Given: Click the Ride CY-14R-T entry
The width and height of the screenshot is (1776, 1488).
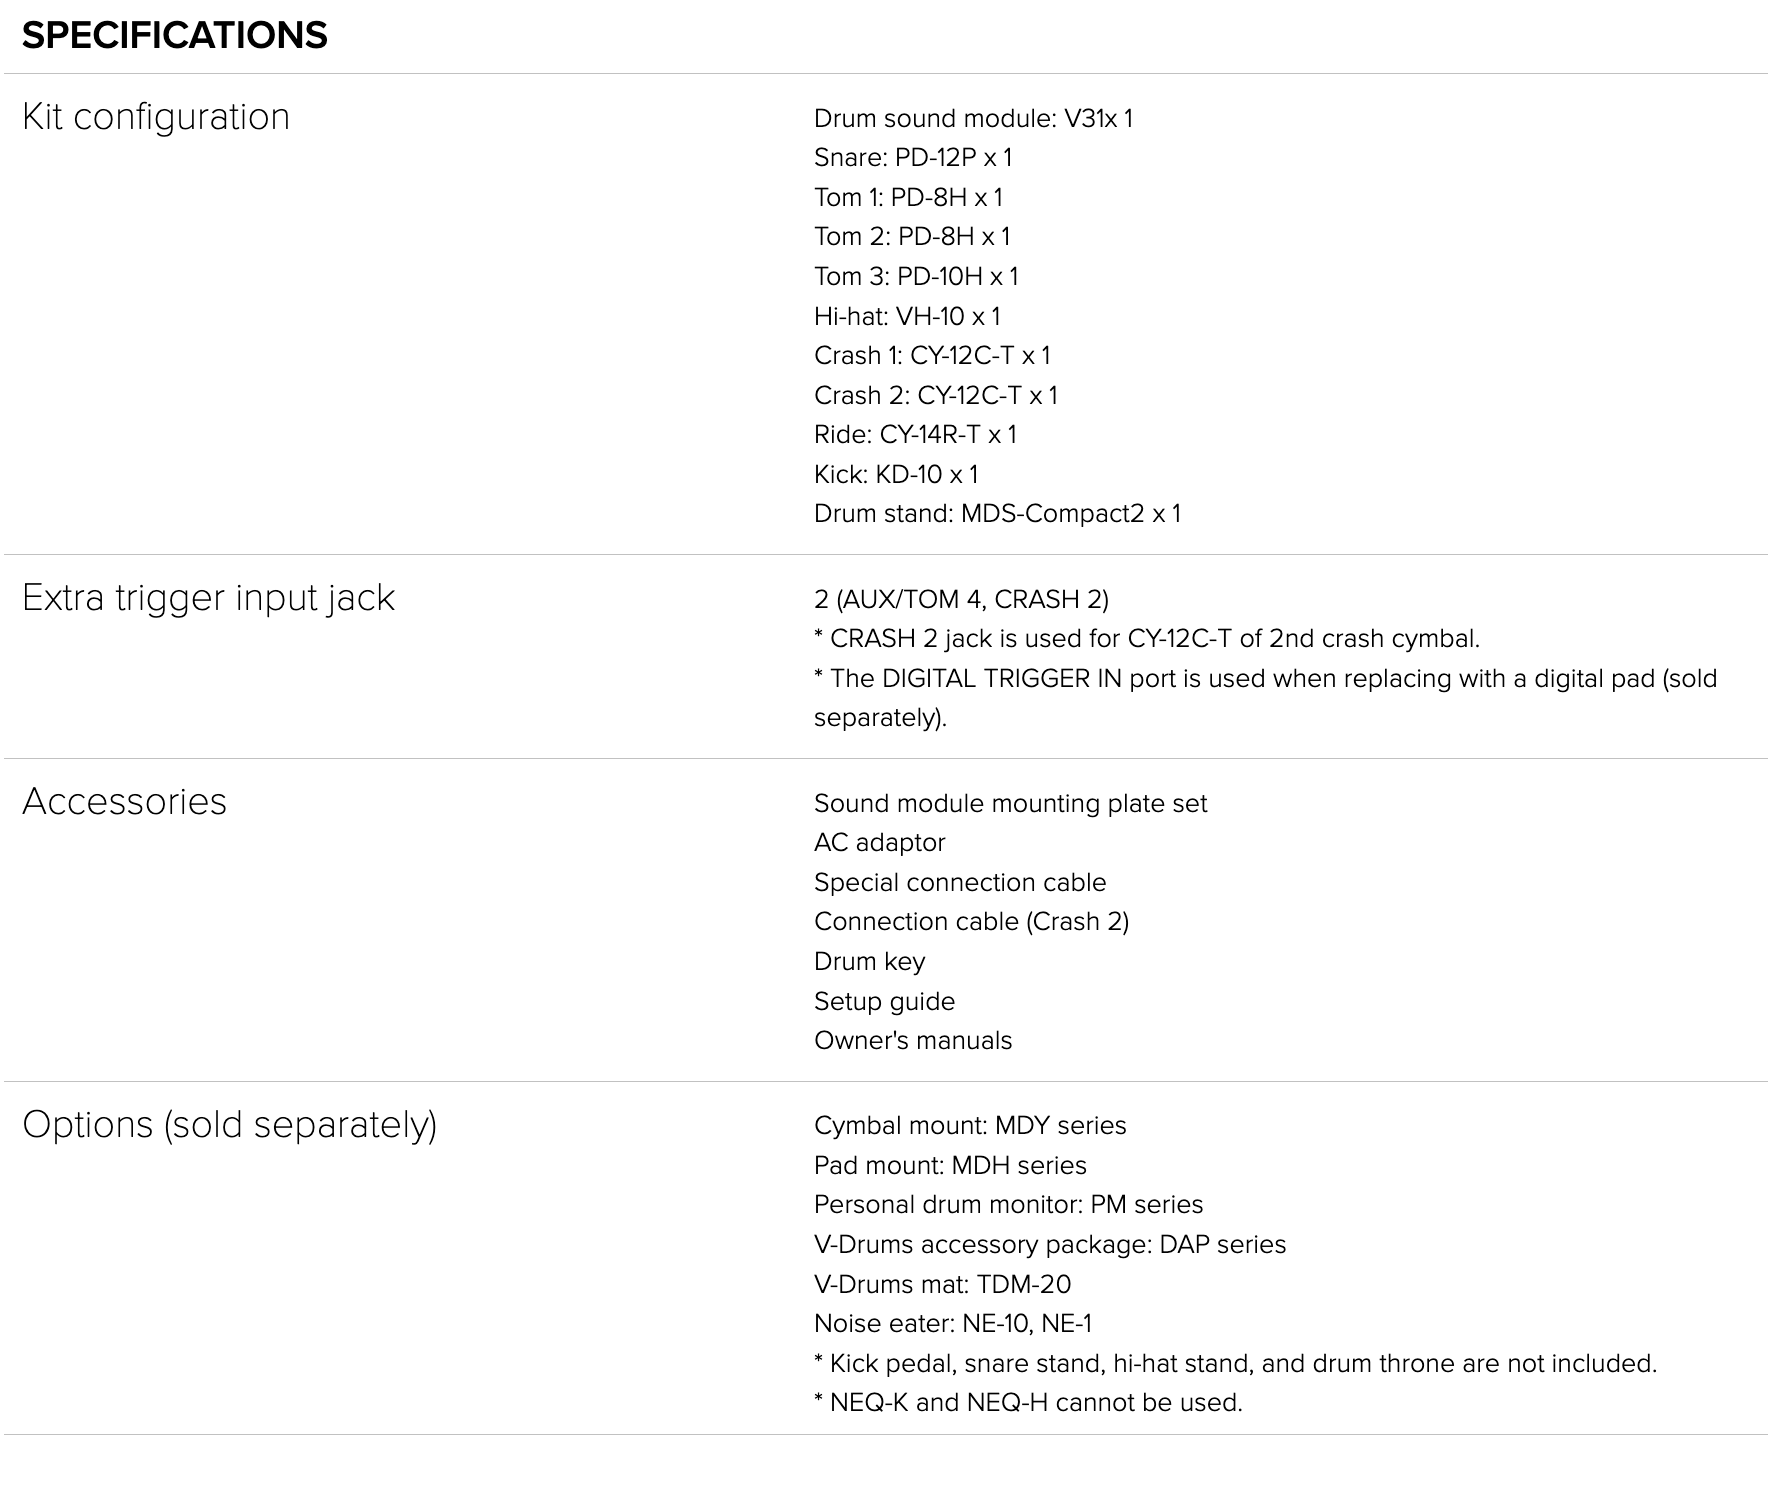Looking at the screenshot, I should click(x=914, y=435).
